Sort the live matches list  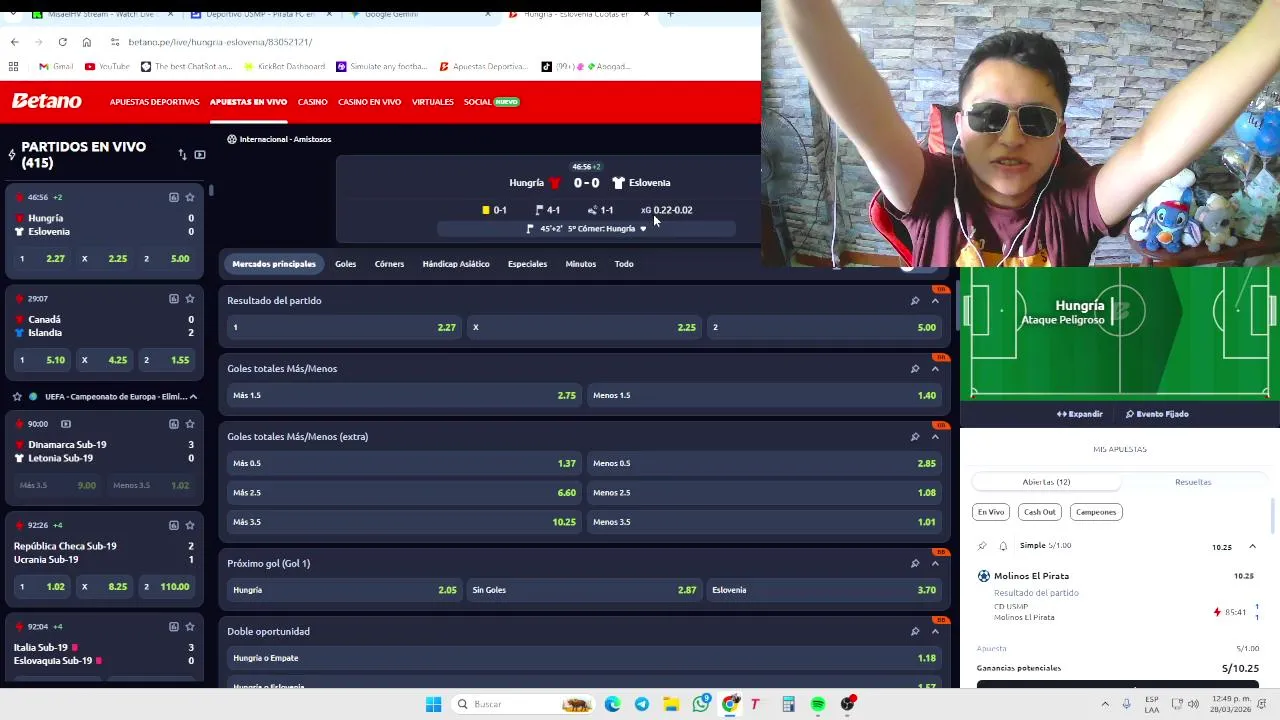(182, 154)
